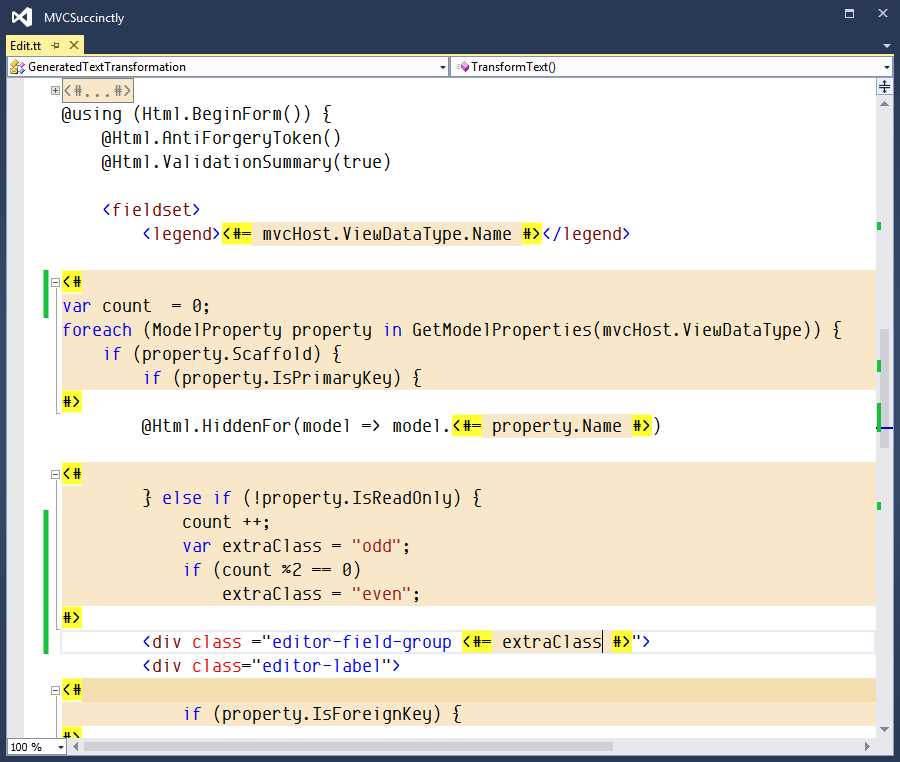
Task: Click the GeneratedTextTransformation class icon
Action: [x=17, y=67]
